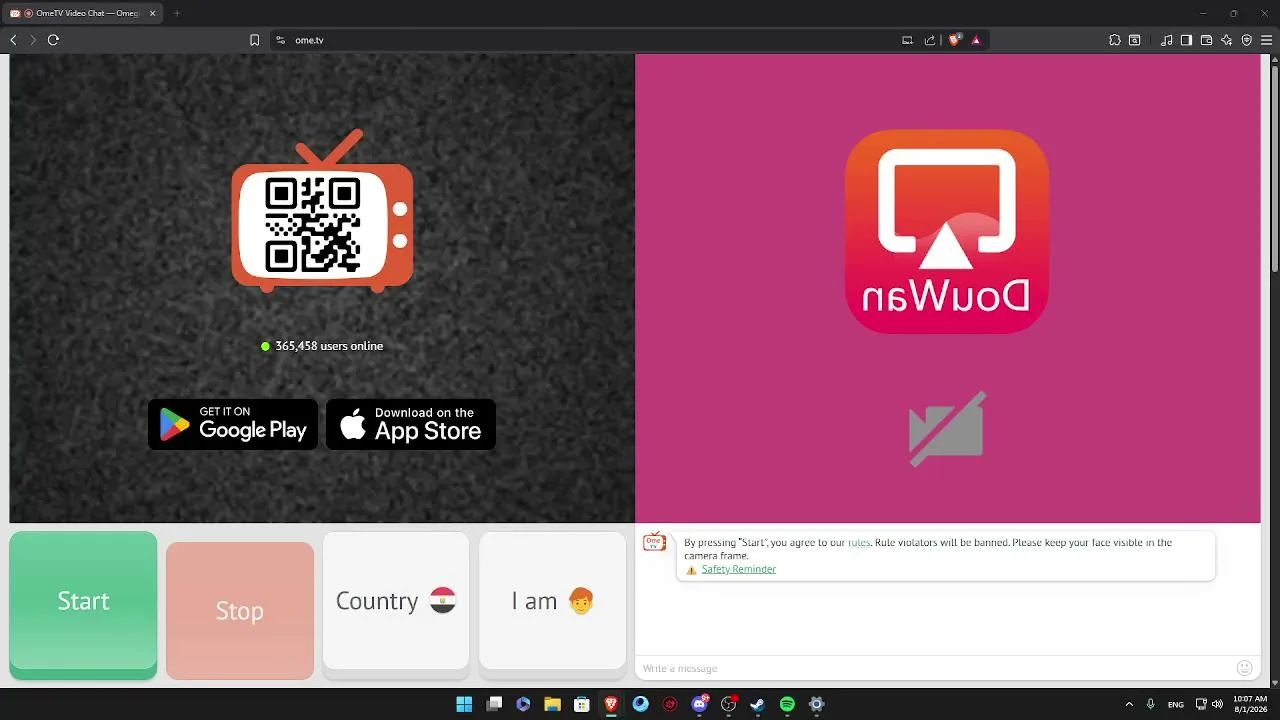
Task: Open the Safety Reminder link
Action: coord(738,569)
